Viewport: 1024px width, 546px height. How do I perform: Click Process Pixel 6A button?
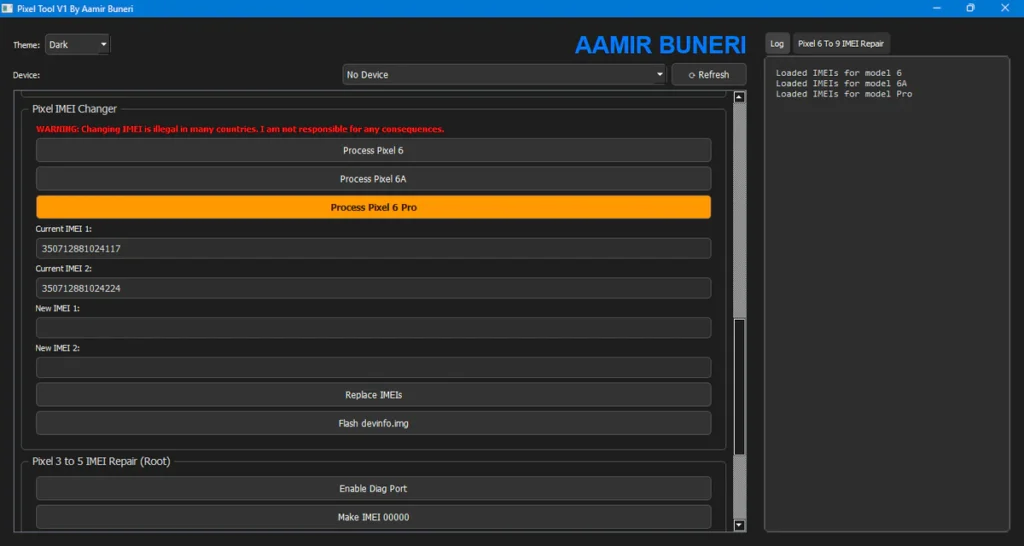[x=374, y=178]
